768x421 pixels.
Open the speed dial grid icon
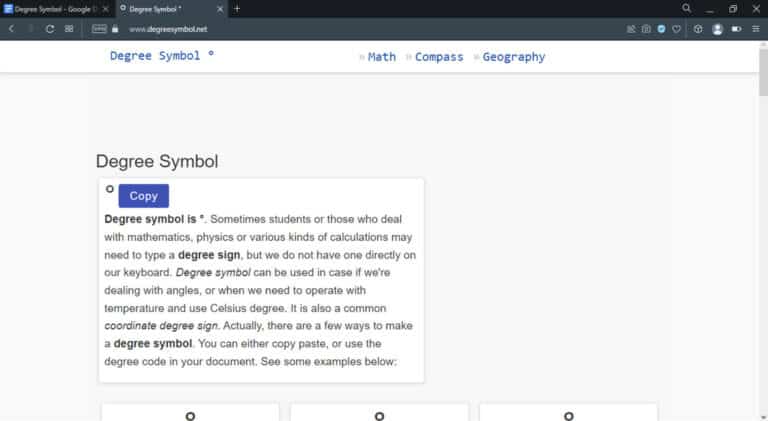69,29
